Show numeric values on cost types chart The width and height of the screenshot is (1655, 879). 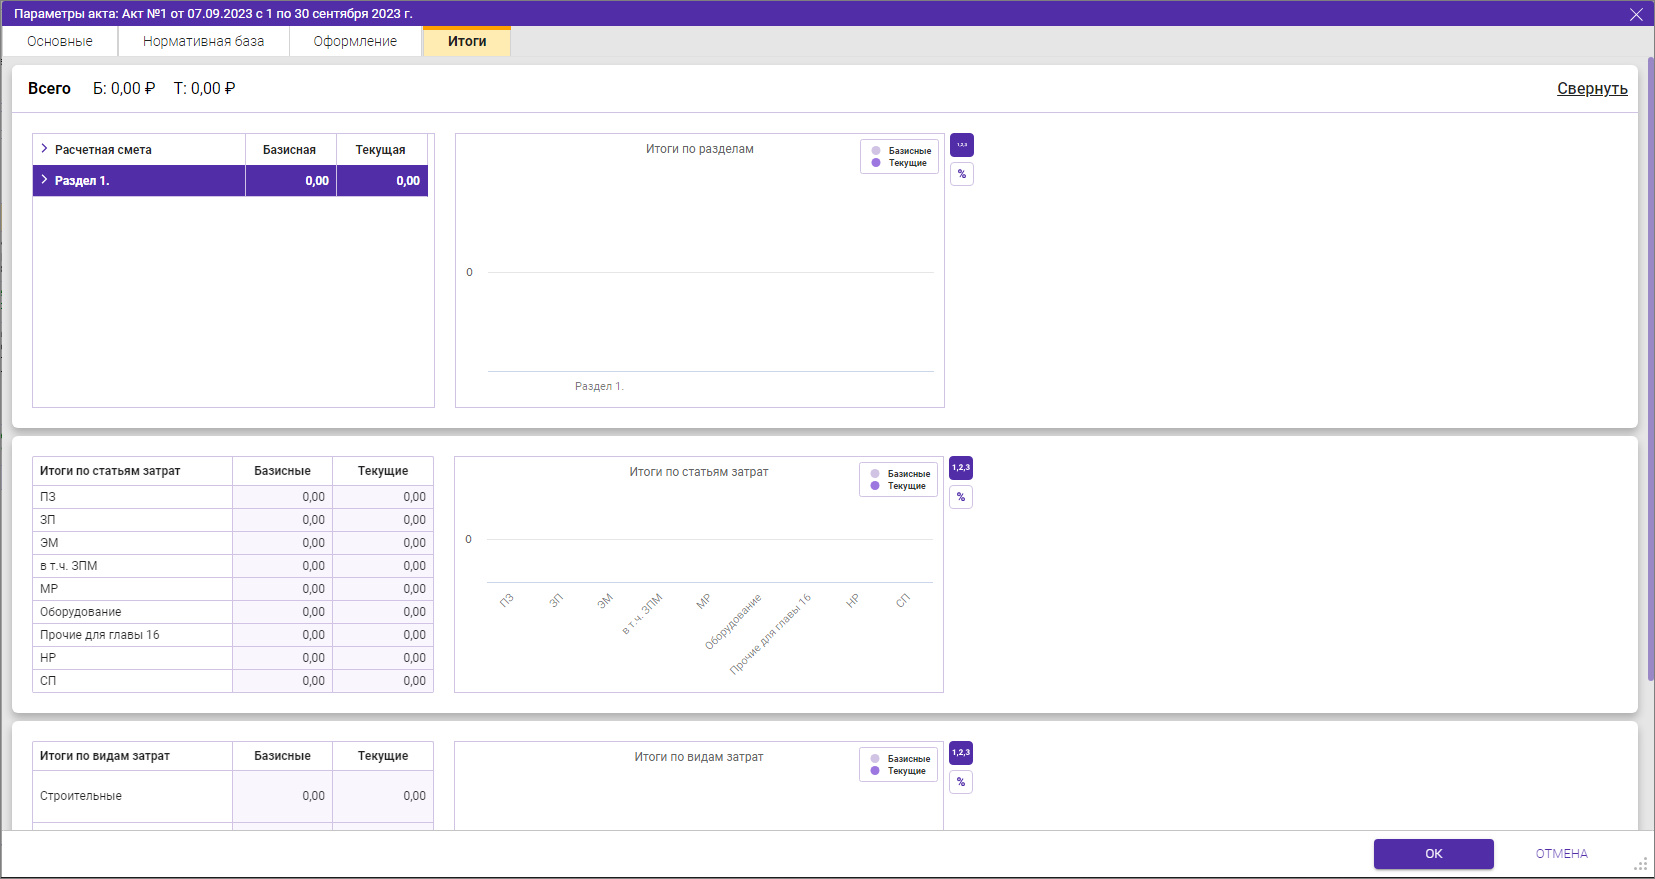click(960, 753)
